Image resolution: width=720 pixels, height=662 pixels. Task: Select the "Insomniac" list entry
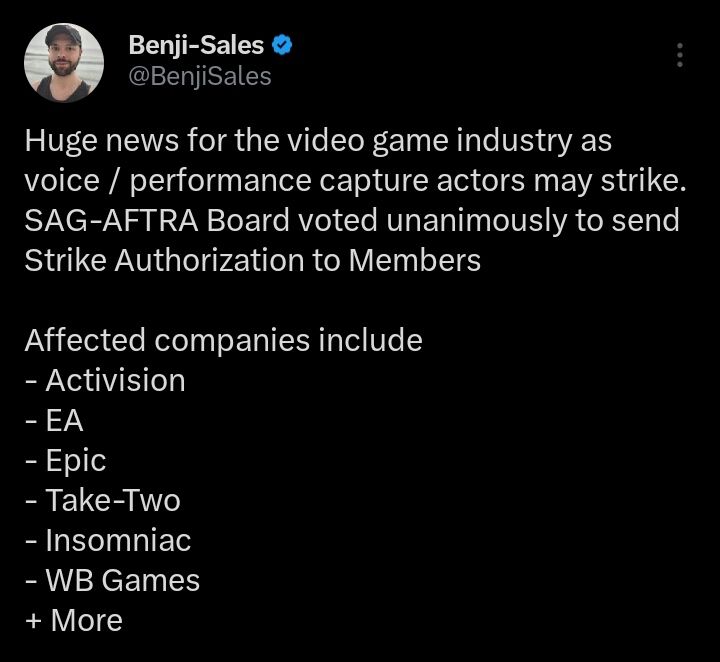pos(118,540)
